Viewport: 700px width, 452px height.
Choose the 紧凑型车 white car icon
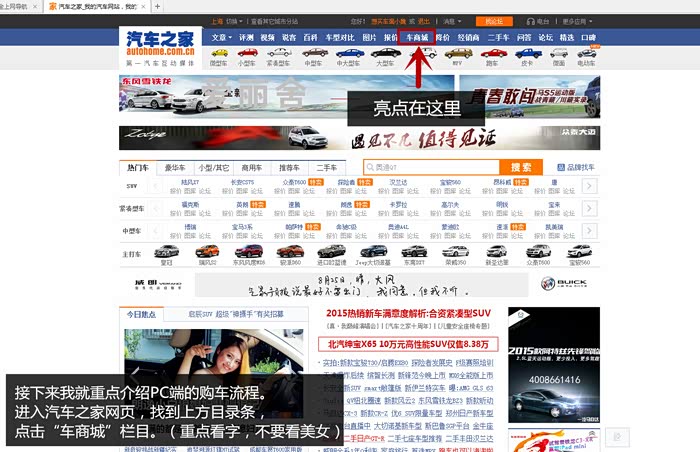279,53
